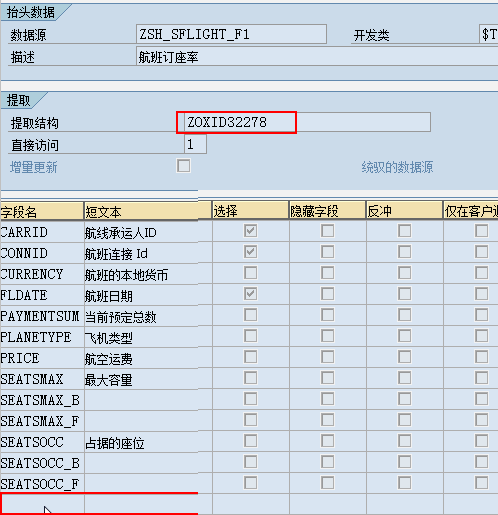
Task: Click short text 最大容量
Action: click(x=108, y=380)
